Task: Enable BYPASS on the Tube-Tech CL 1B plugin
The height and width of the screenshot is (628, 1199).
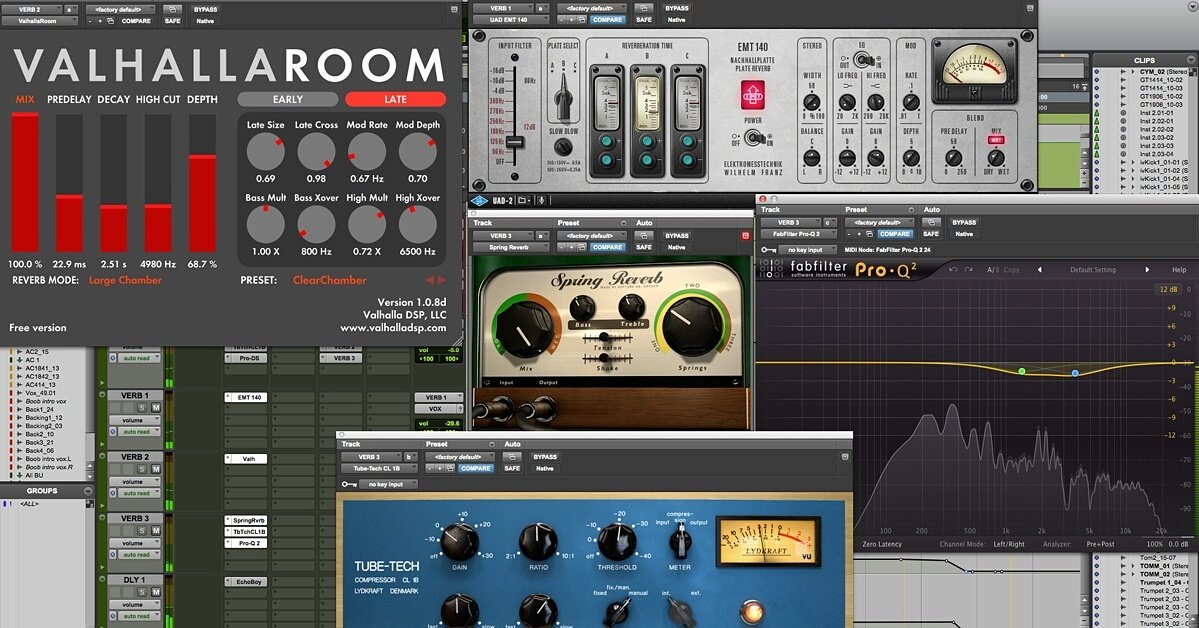Action: pyautogui.click(x=545, y=455)
